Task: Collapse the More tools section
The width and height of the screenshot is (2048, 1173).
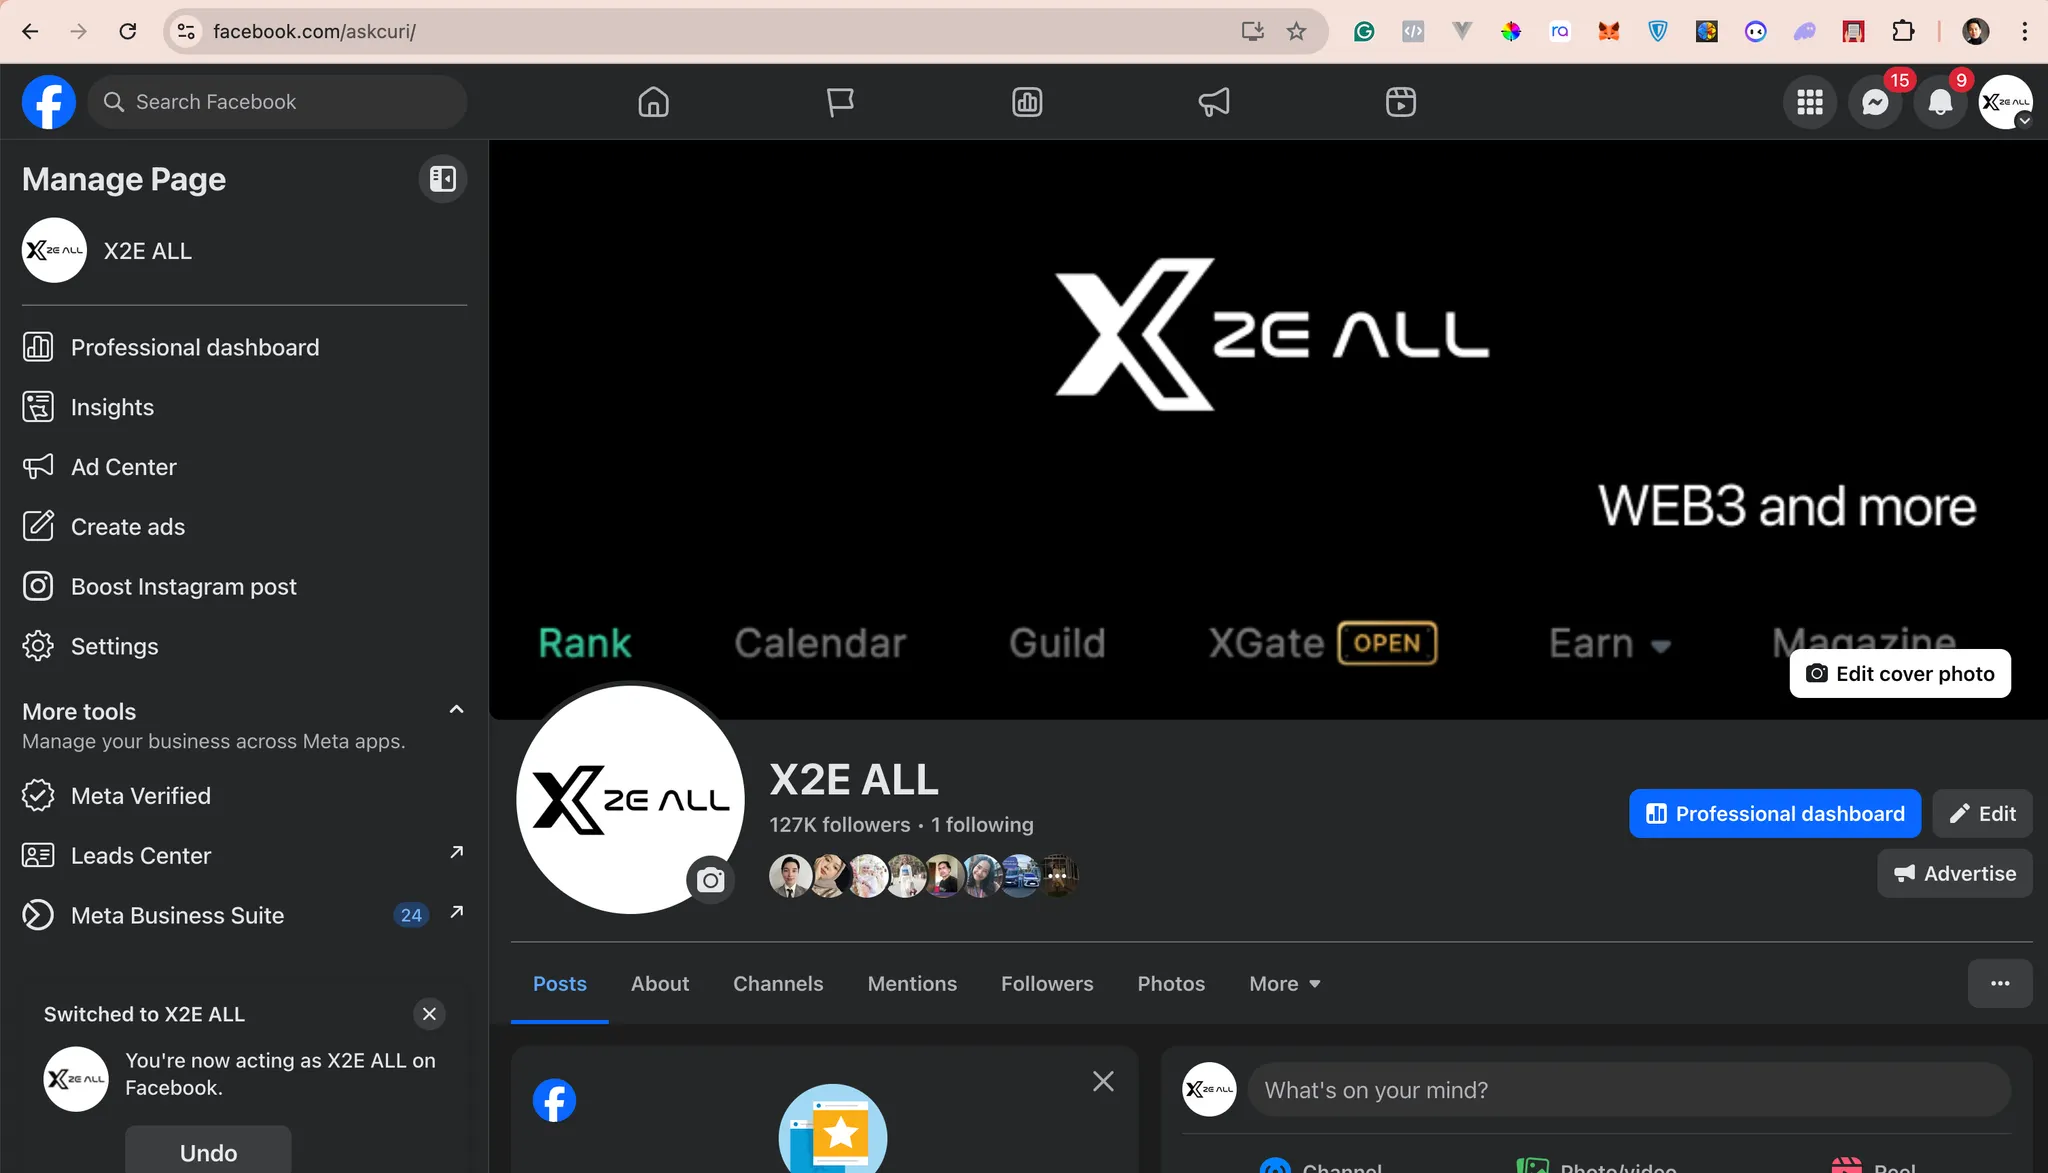Action: (456, 710)
